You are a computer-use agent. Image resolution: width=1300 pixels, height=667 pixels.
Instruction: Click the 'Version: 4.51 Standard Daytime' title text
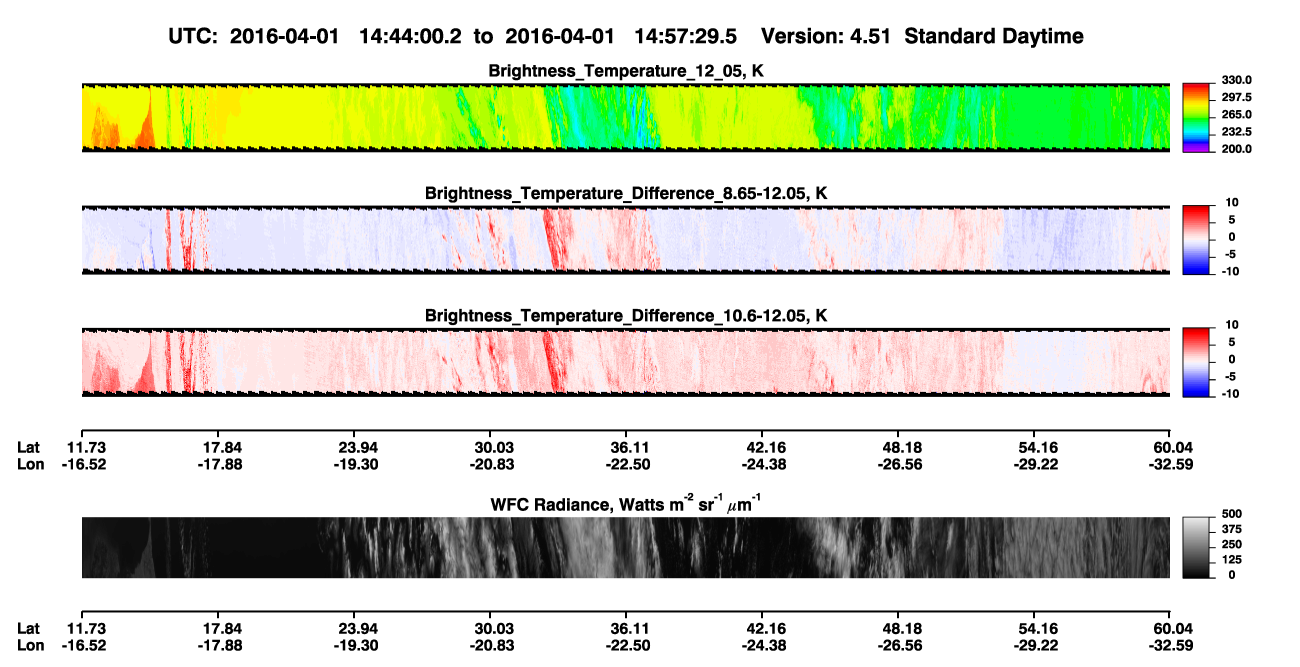922,36
